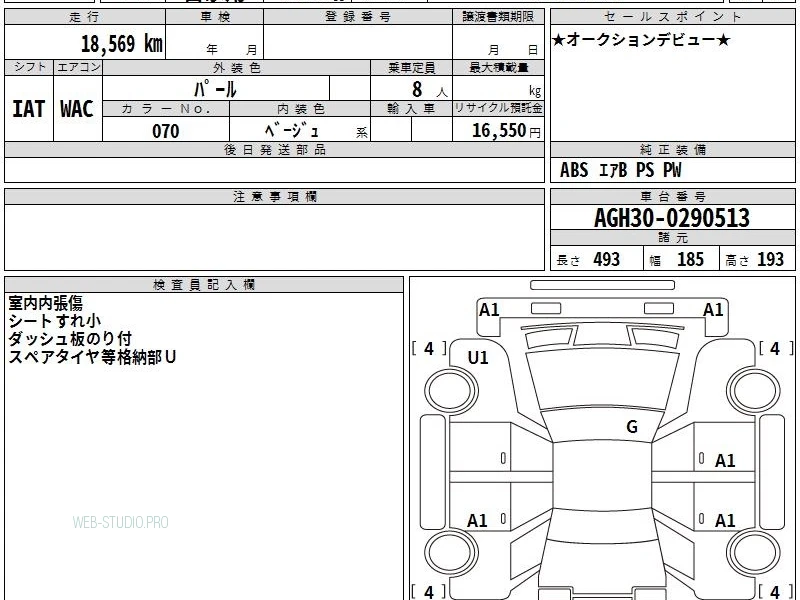Viewport: 800px width, 600px height.
Task: Click inspector note 室内内張傷
Action: pyautogui.click(x=45, y=303)
